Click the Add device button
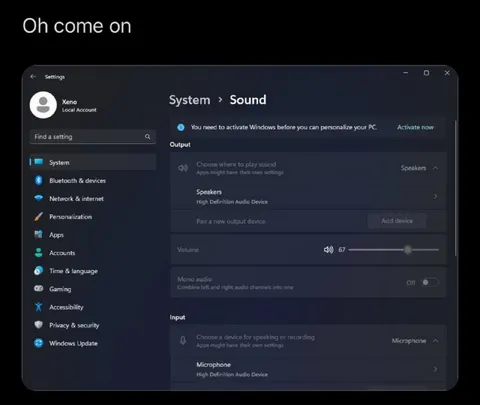The width and height of the screenshot is (480, 405). pos(397,221)
